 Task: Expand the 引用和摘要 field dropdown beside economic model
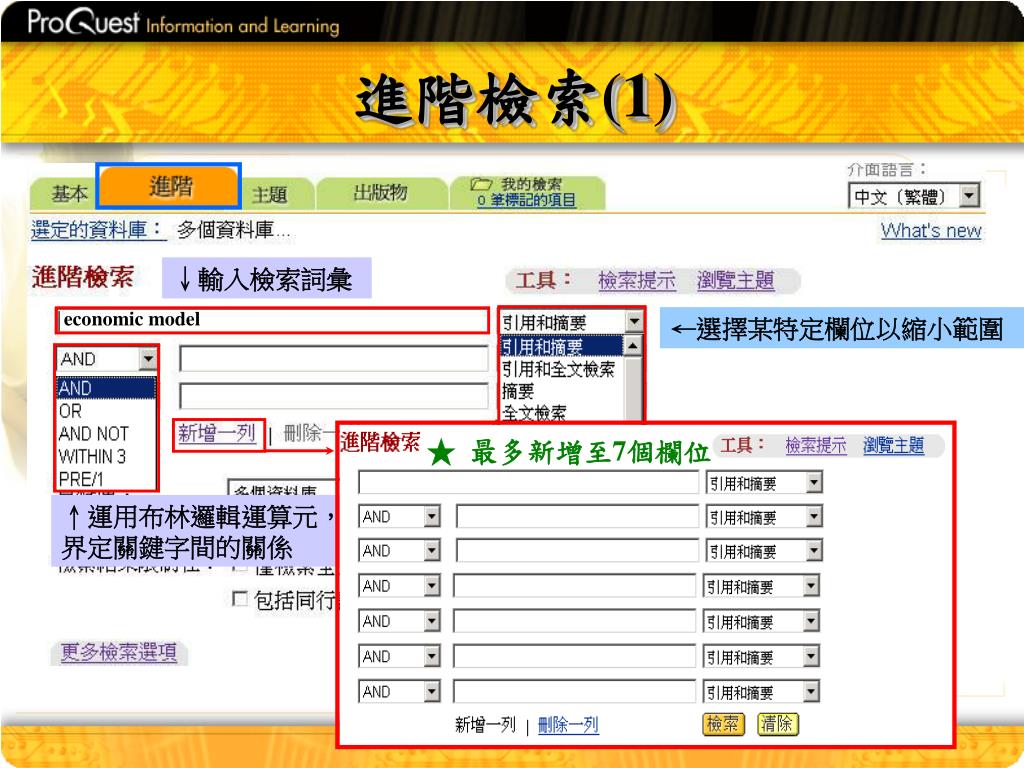point(571,321)
